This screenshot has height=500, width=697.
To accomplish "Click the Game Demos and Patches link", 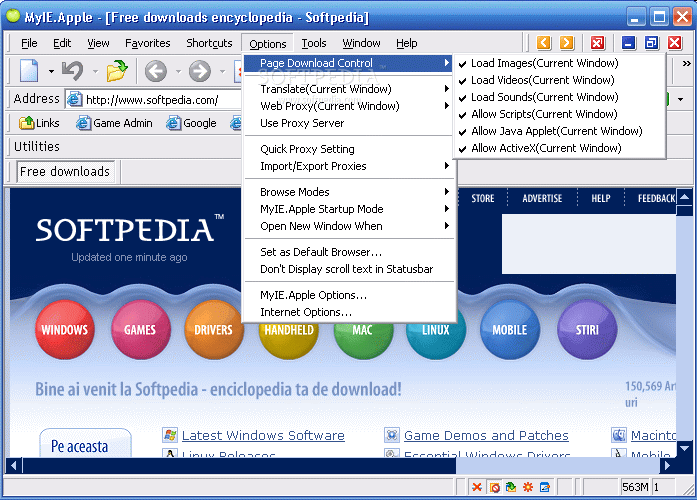I will 486,435.
